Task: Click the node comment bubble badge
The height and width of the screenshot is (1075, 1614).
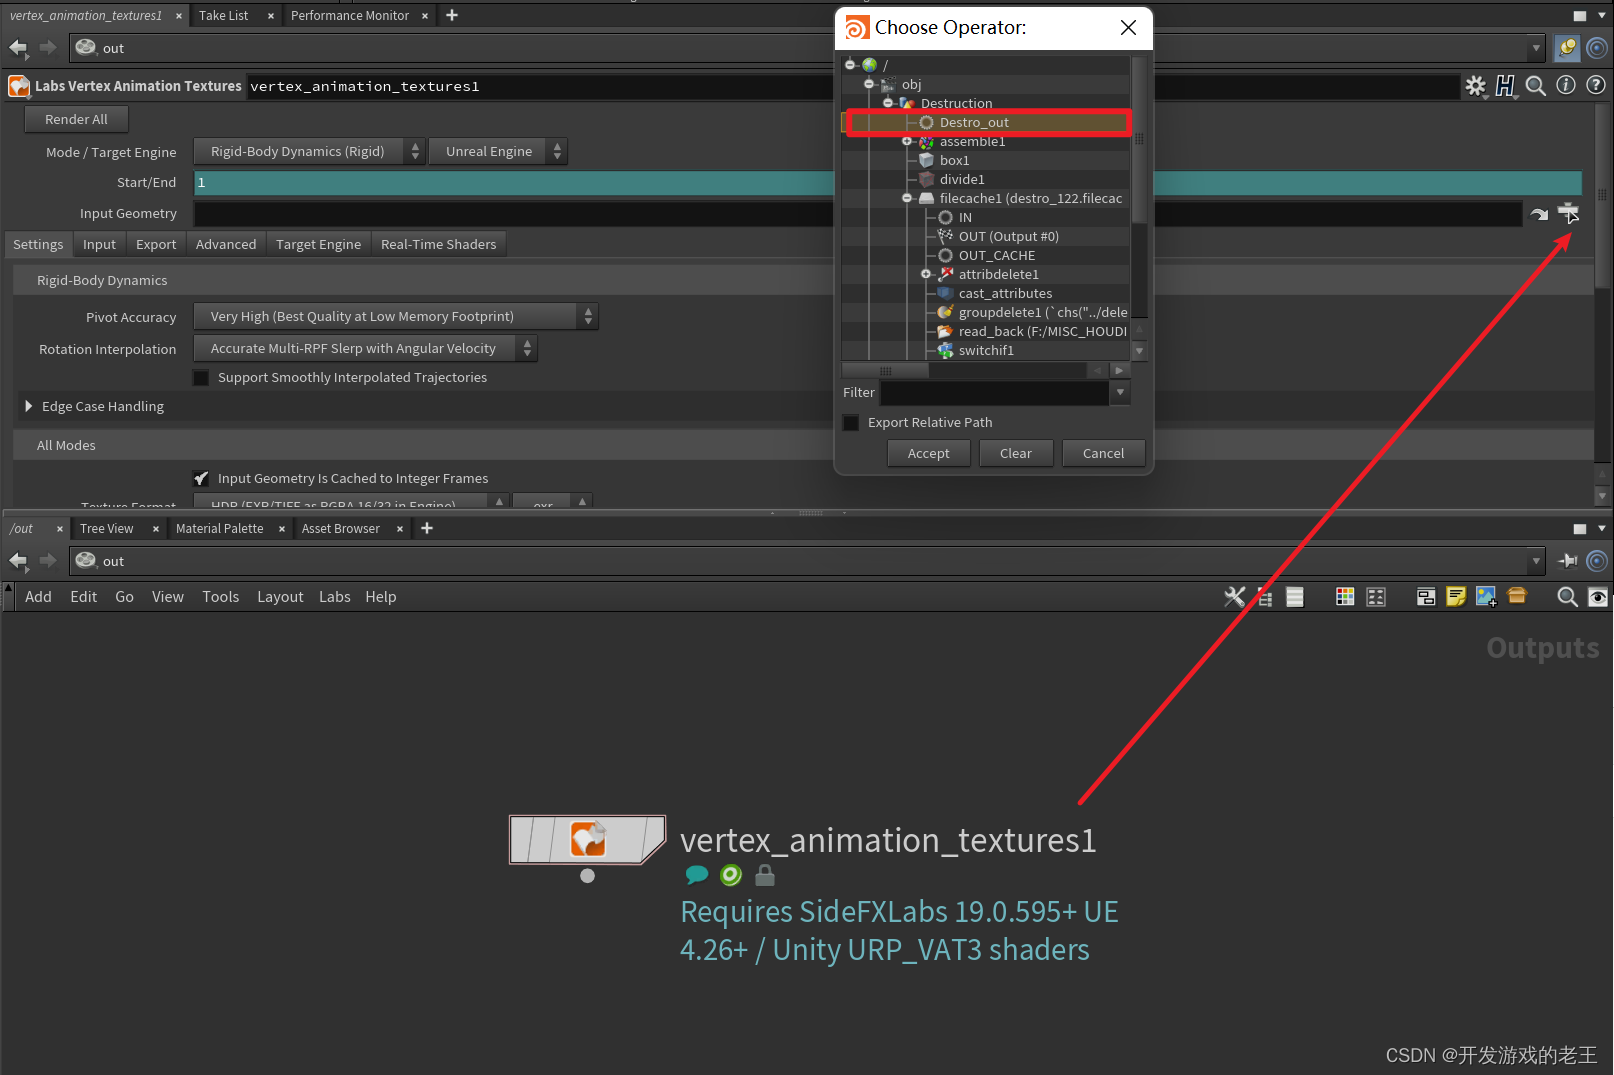Action: point(697,875)
